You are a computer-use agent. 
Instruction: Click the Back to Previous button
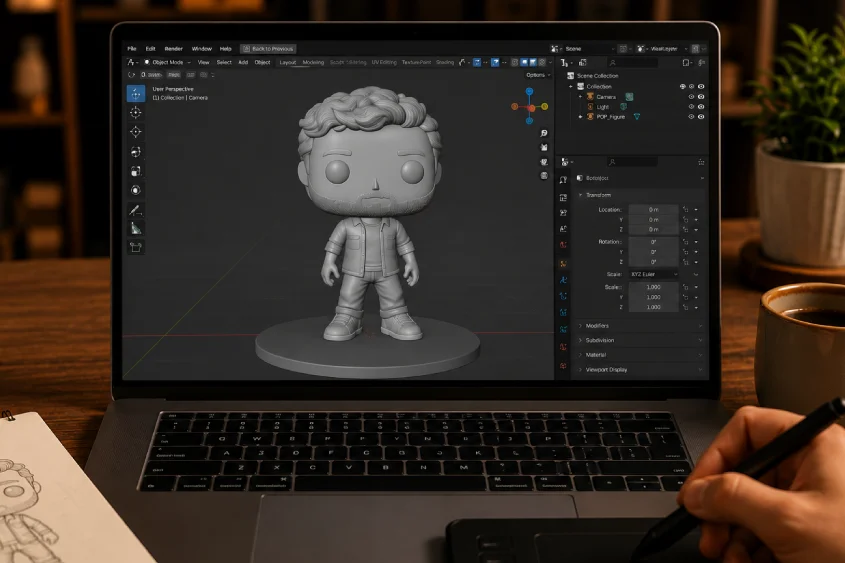tap(268, 49)
